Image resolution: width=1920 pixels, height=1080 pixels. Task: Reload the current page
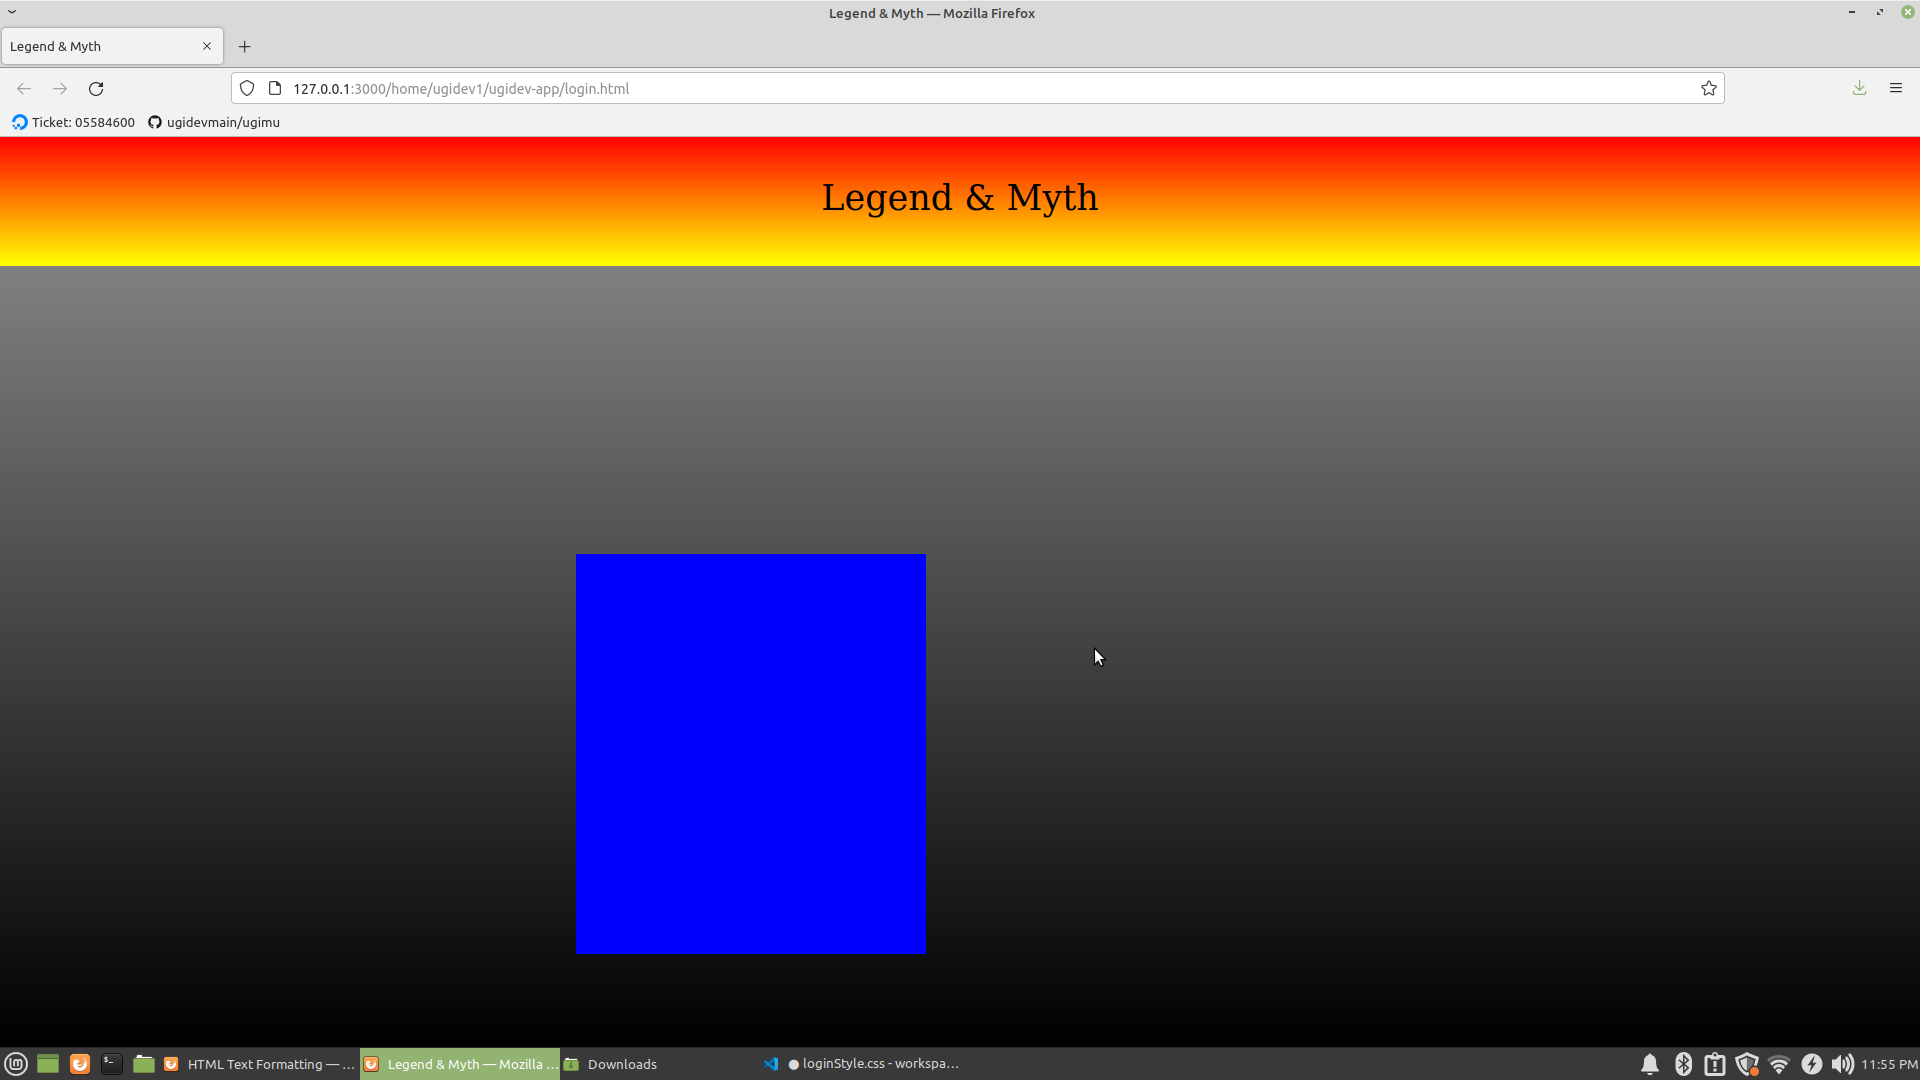click(x=96, y=89)
